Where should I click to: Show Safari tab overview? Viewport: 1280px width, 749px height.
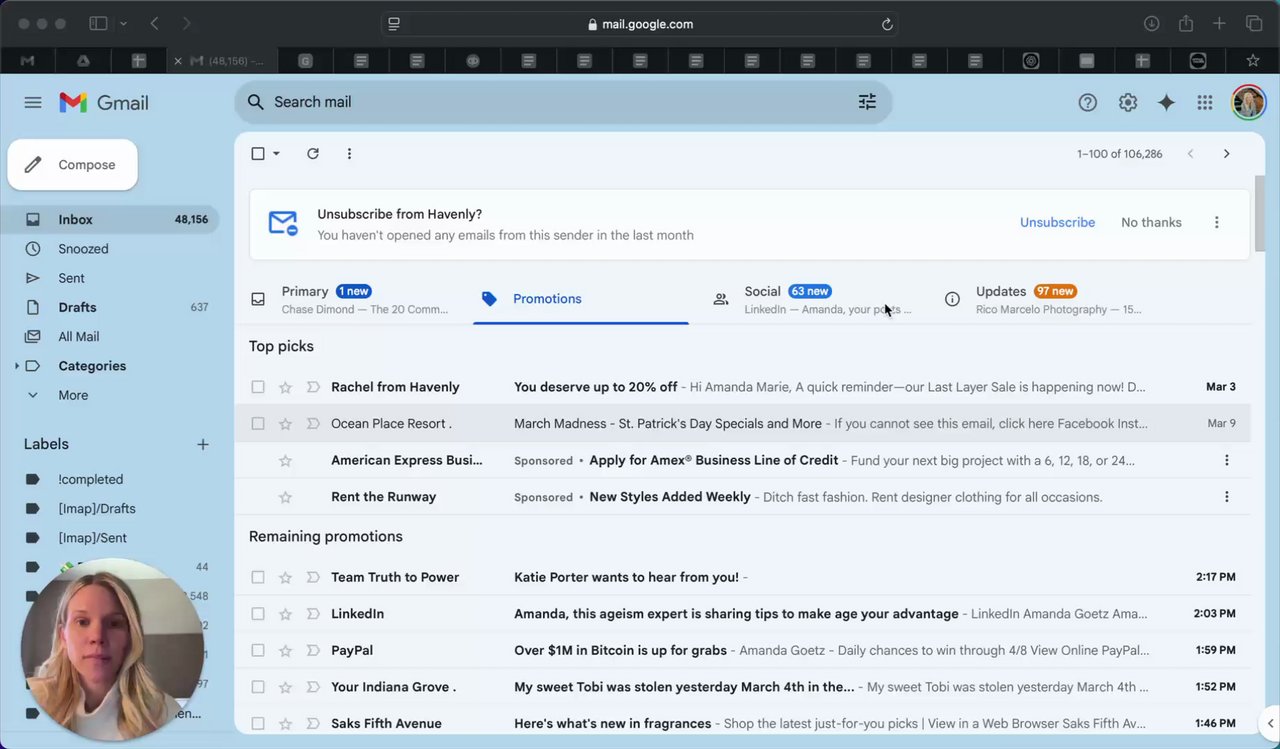tap(1254, 24)
